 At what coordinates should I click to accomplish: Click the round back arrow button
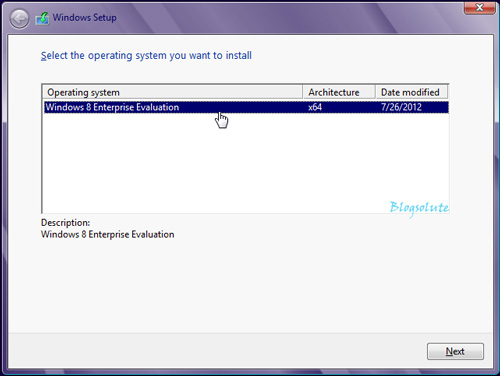click(x=19, y=18)
